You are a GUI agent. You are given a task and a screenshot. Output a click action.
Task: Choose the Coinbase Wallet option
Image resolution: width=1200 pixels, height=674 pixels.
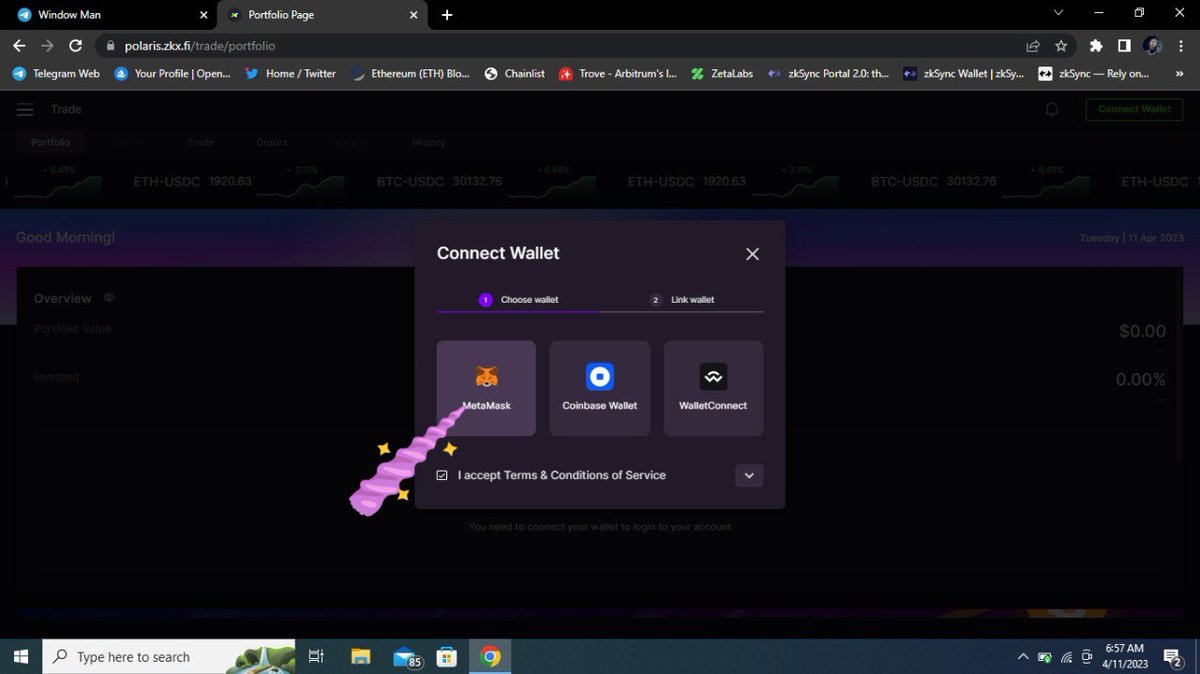(x=600, y=388)
